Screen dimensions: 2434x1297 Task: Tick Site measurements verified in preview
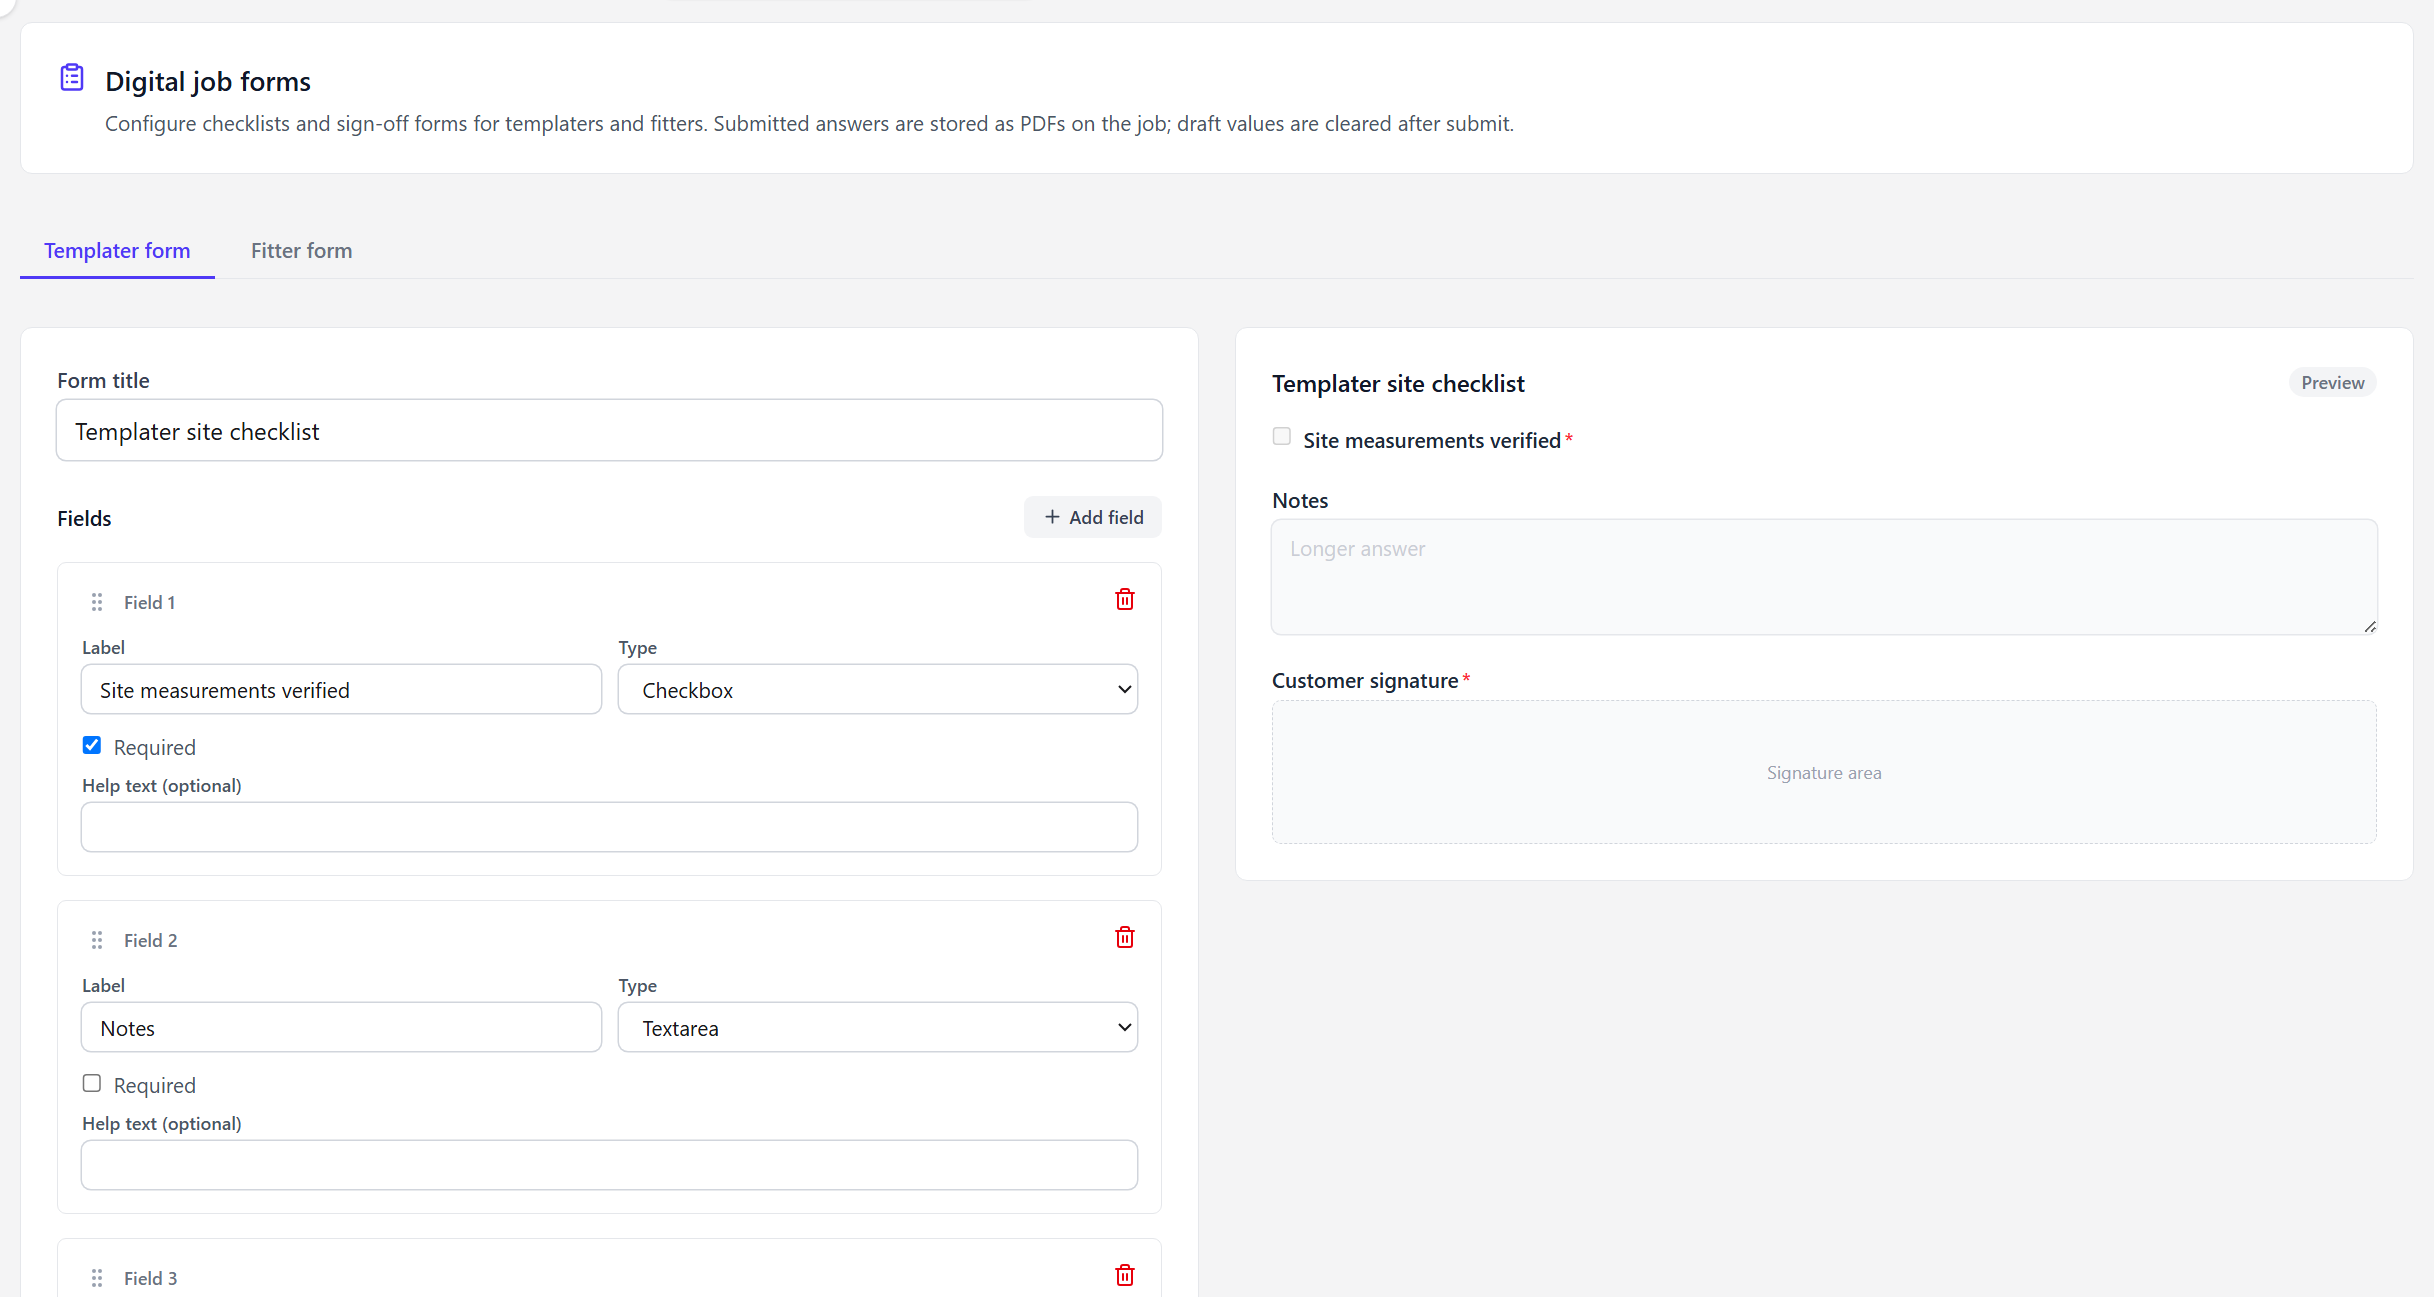coord(1282,437)
